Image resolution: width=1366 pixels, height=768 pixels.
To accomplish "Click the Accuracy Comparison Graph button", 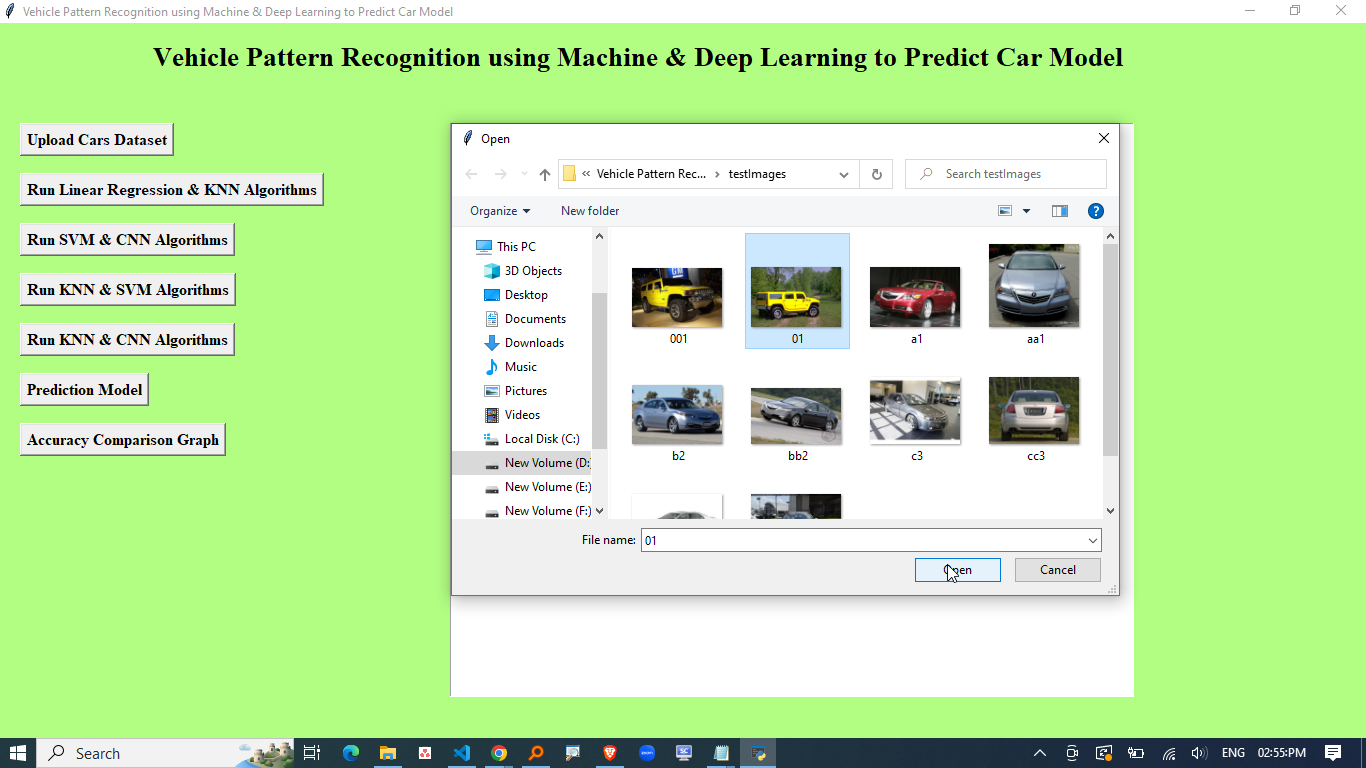I will (123, 440).
